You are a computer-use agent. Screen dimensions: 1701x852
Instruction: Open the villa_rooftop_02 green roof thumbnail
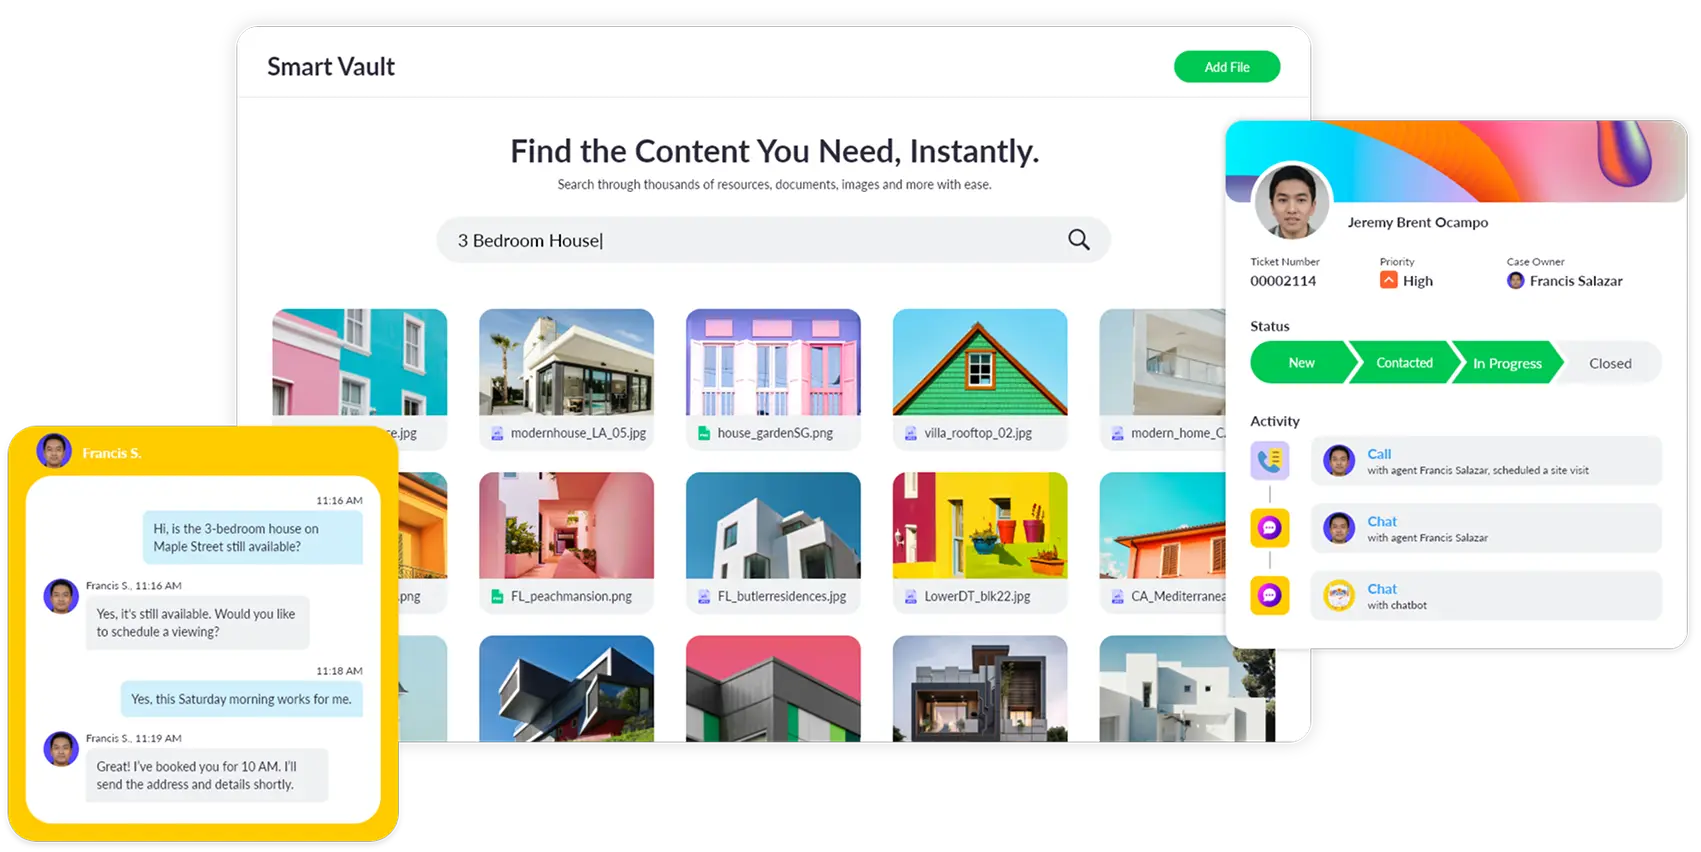pos(980,362)
